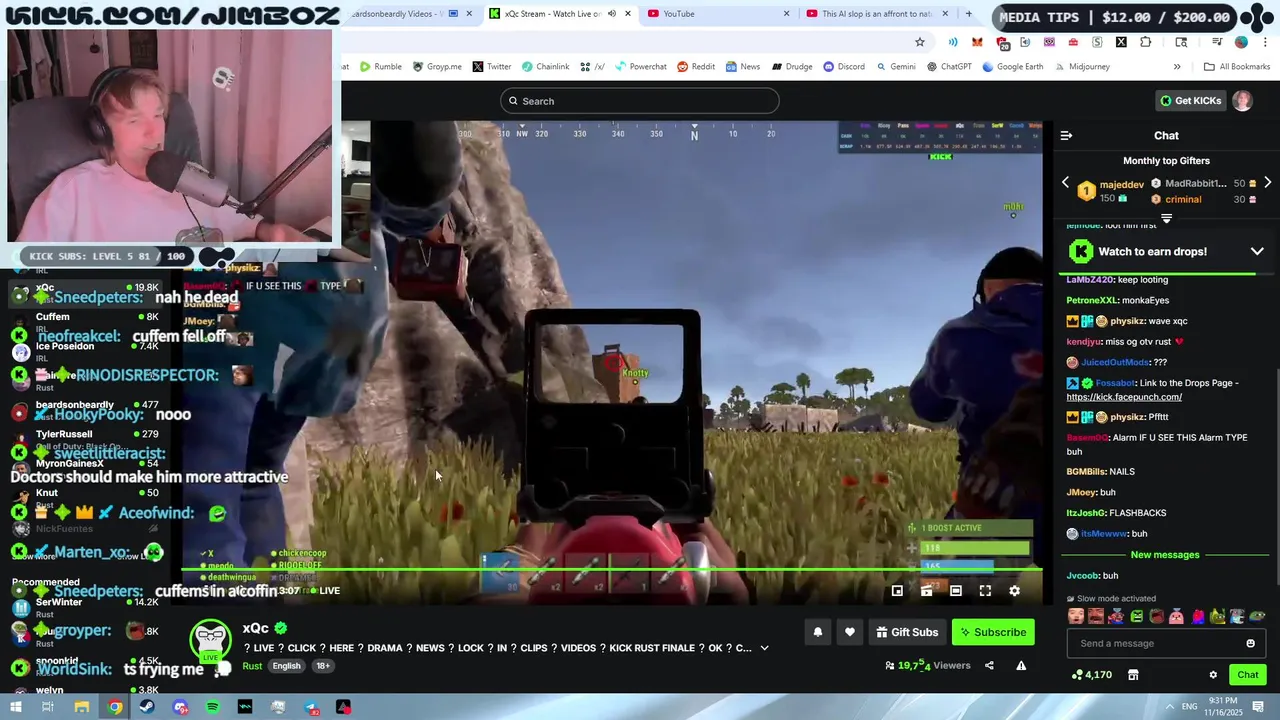Click the Kick search field
The image size is (1280, 720).
pos(640,101)
